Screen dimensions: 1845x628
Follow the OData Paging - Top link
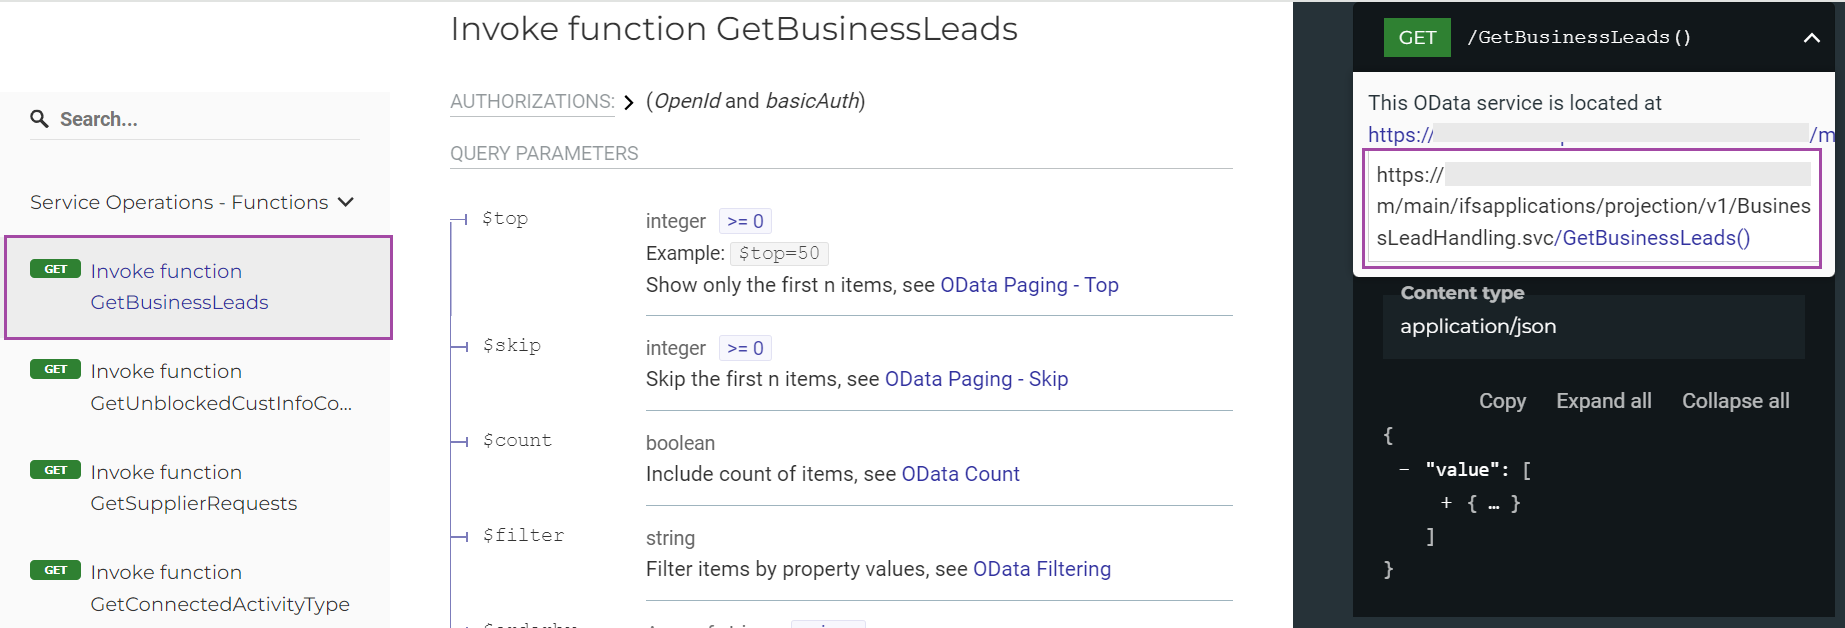tap(1029, 285)
